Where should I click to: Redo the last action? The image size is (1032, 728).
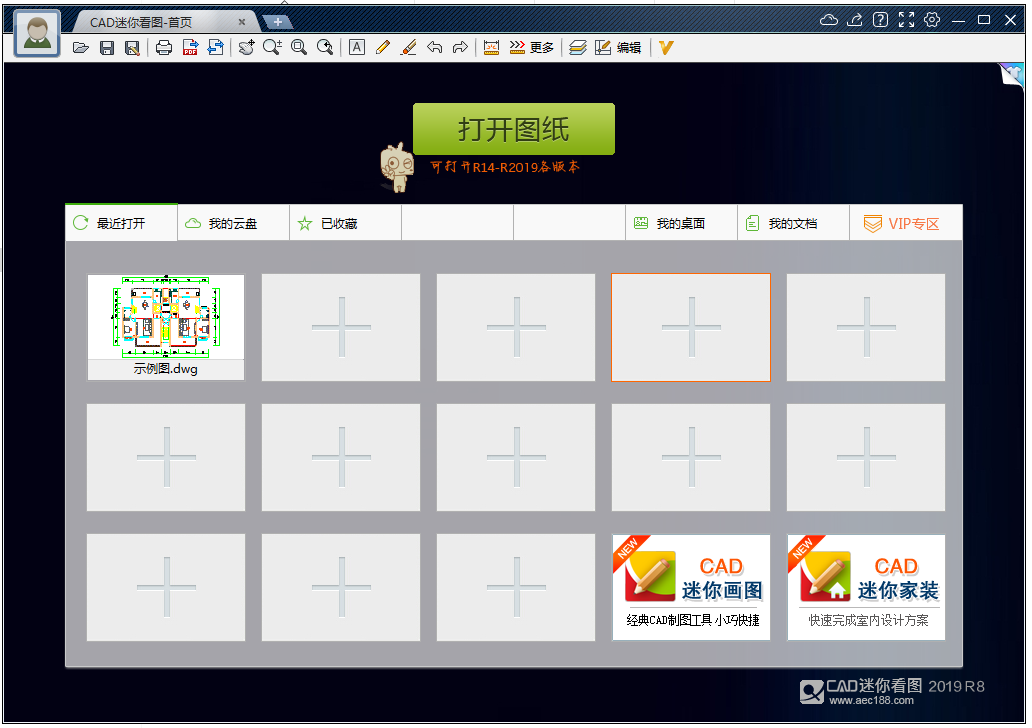pyautogui.click(x=461, y=47)
